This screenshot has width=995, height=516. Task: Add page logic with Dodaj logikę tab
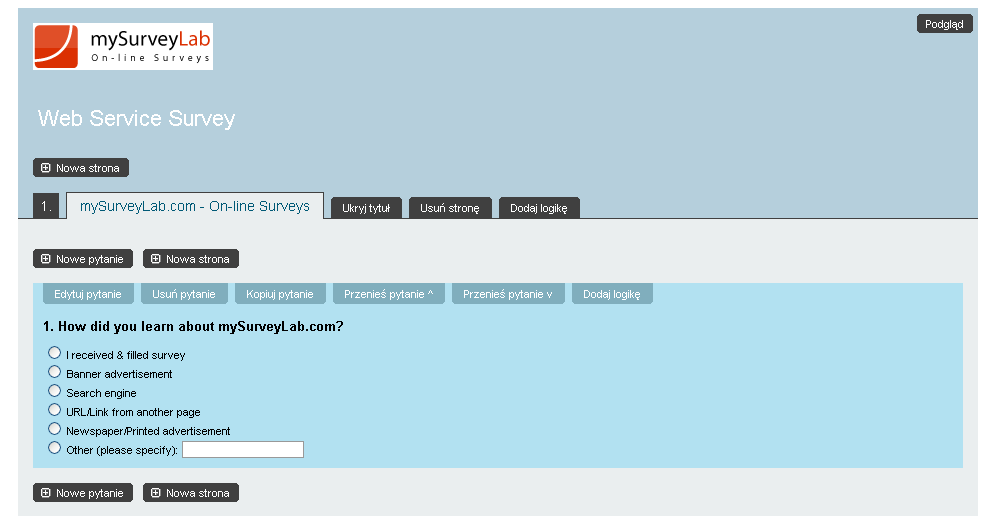(539, 208)
